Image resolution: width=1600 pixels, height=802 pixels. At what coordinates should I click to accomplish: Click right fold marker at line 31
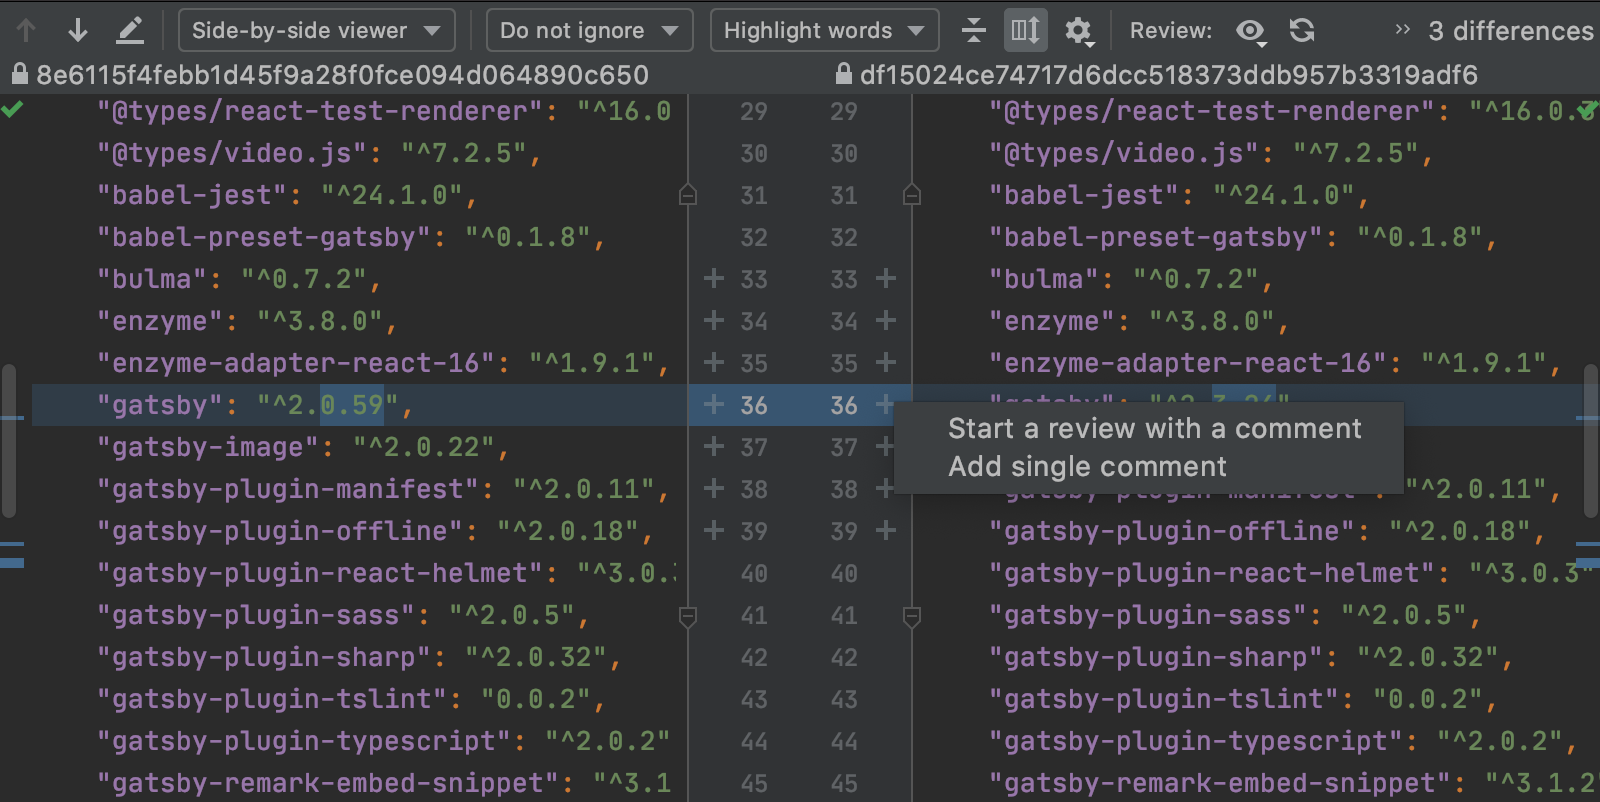(x=912, y=195)
